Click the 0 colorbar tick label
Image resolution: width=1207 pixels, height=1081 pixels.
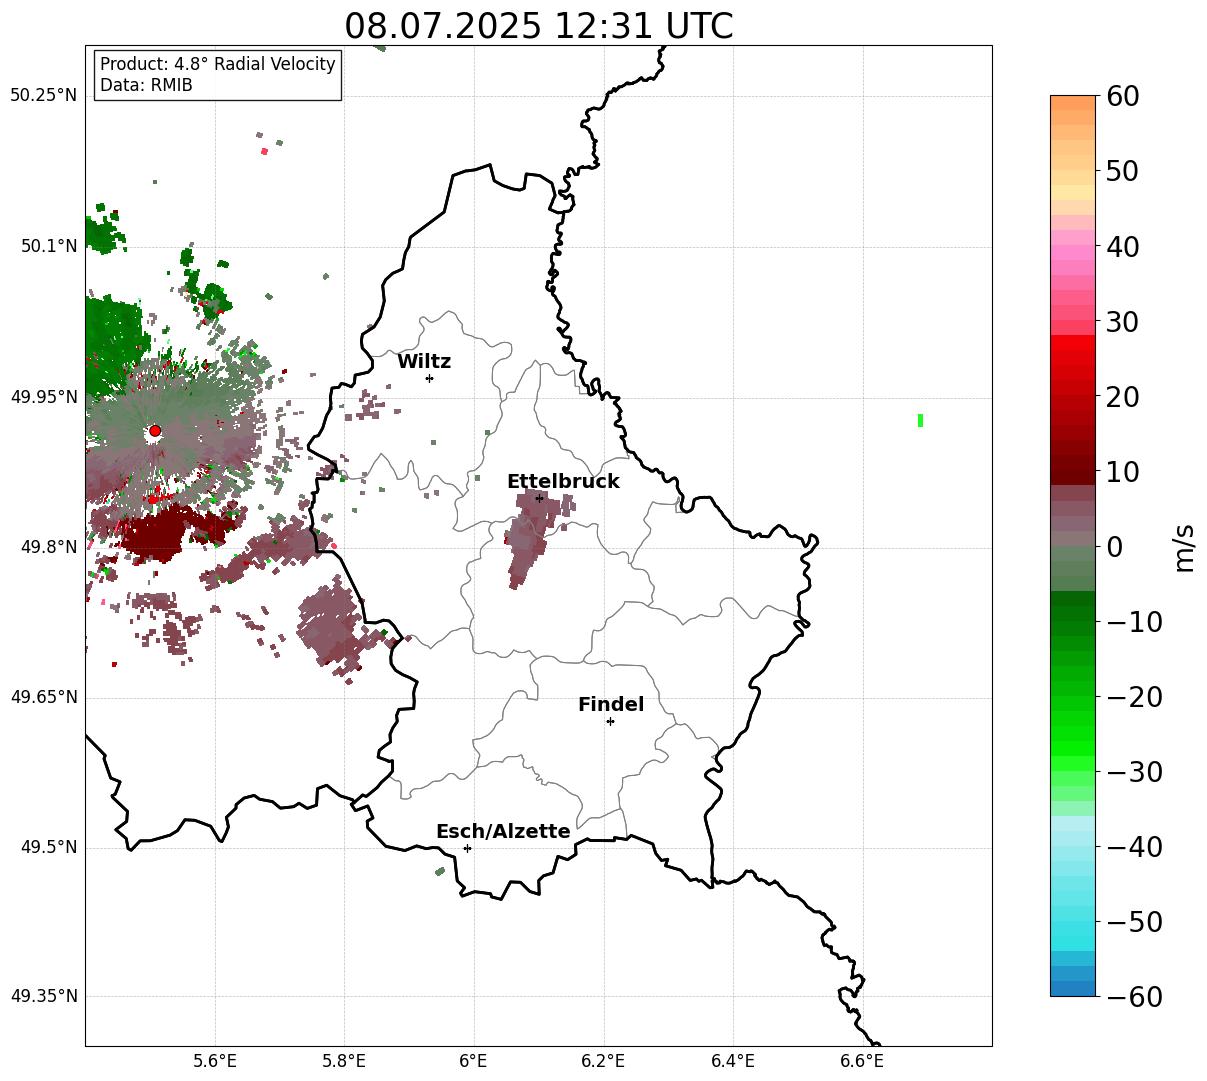tap(1115, 547)
